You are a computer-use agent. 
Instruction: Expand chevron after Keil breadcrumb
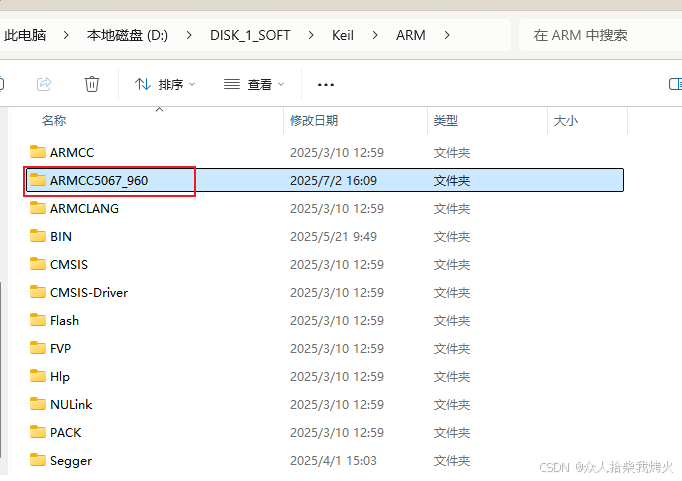374,35
